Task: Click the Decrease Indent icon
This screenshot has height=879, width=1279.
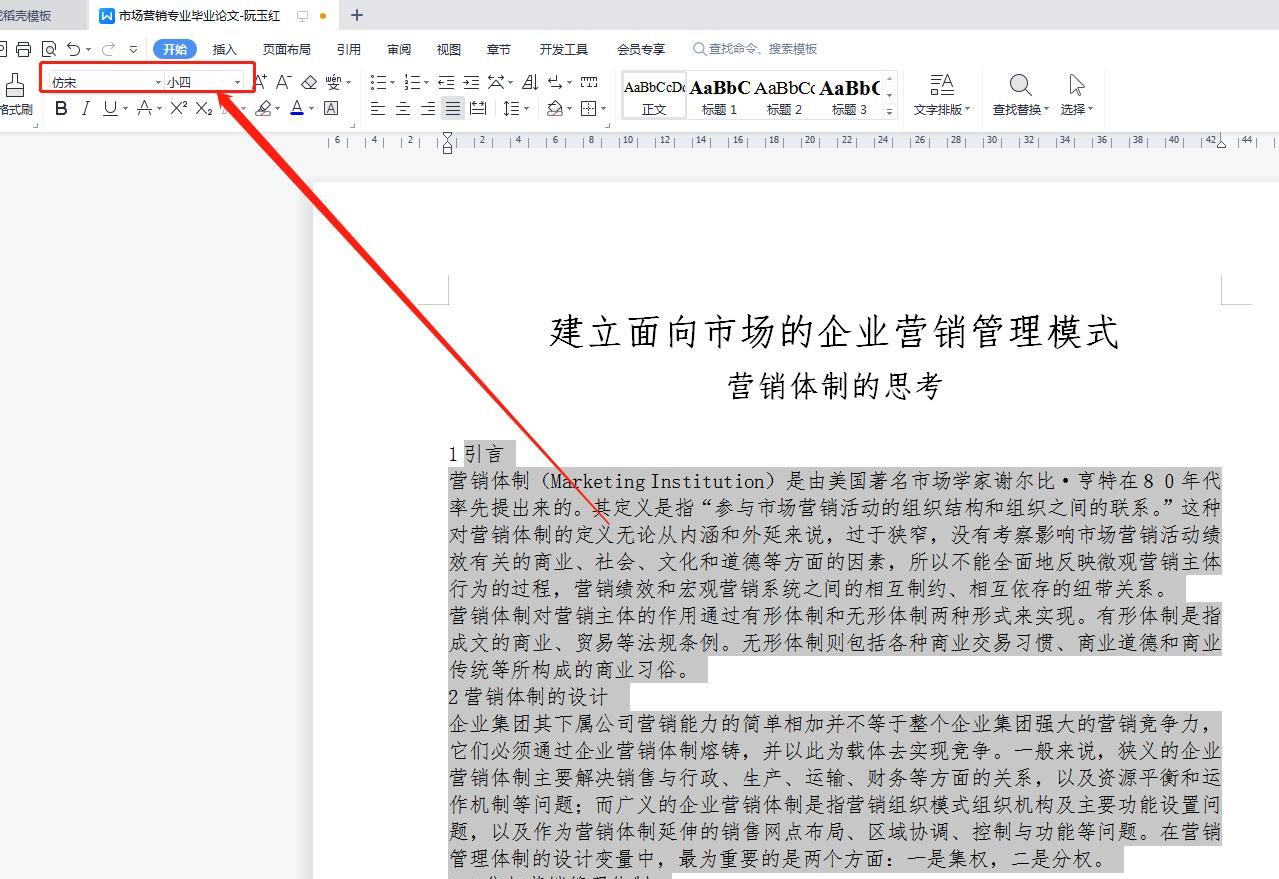Action: tap(445, 82)
